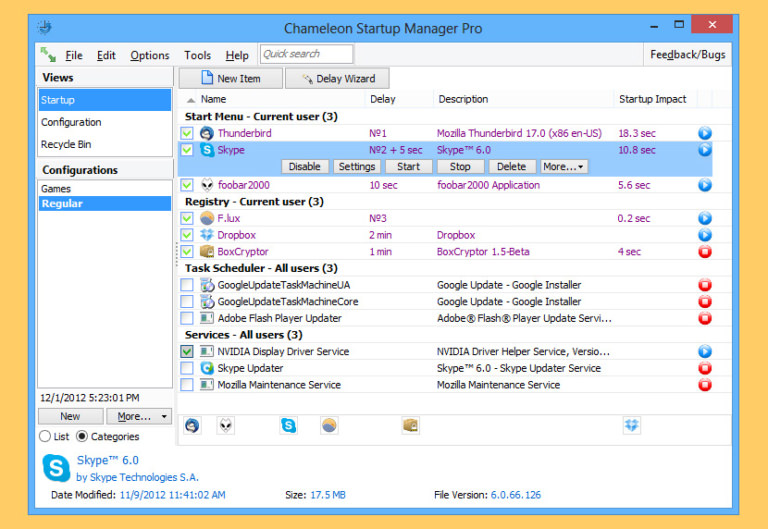Click the F.lux icon in the bottom timeline
Viewport: 768px width, 529px height.
pyautogui.click(x=329, y=426)
